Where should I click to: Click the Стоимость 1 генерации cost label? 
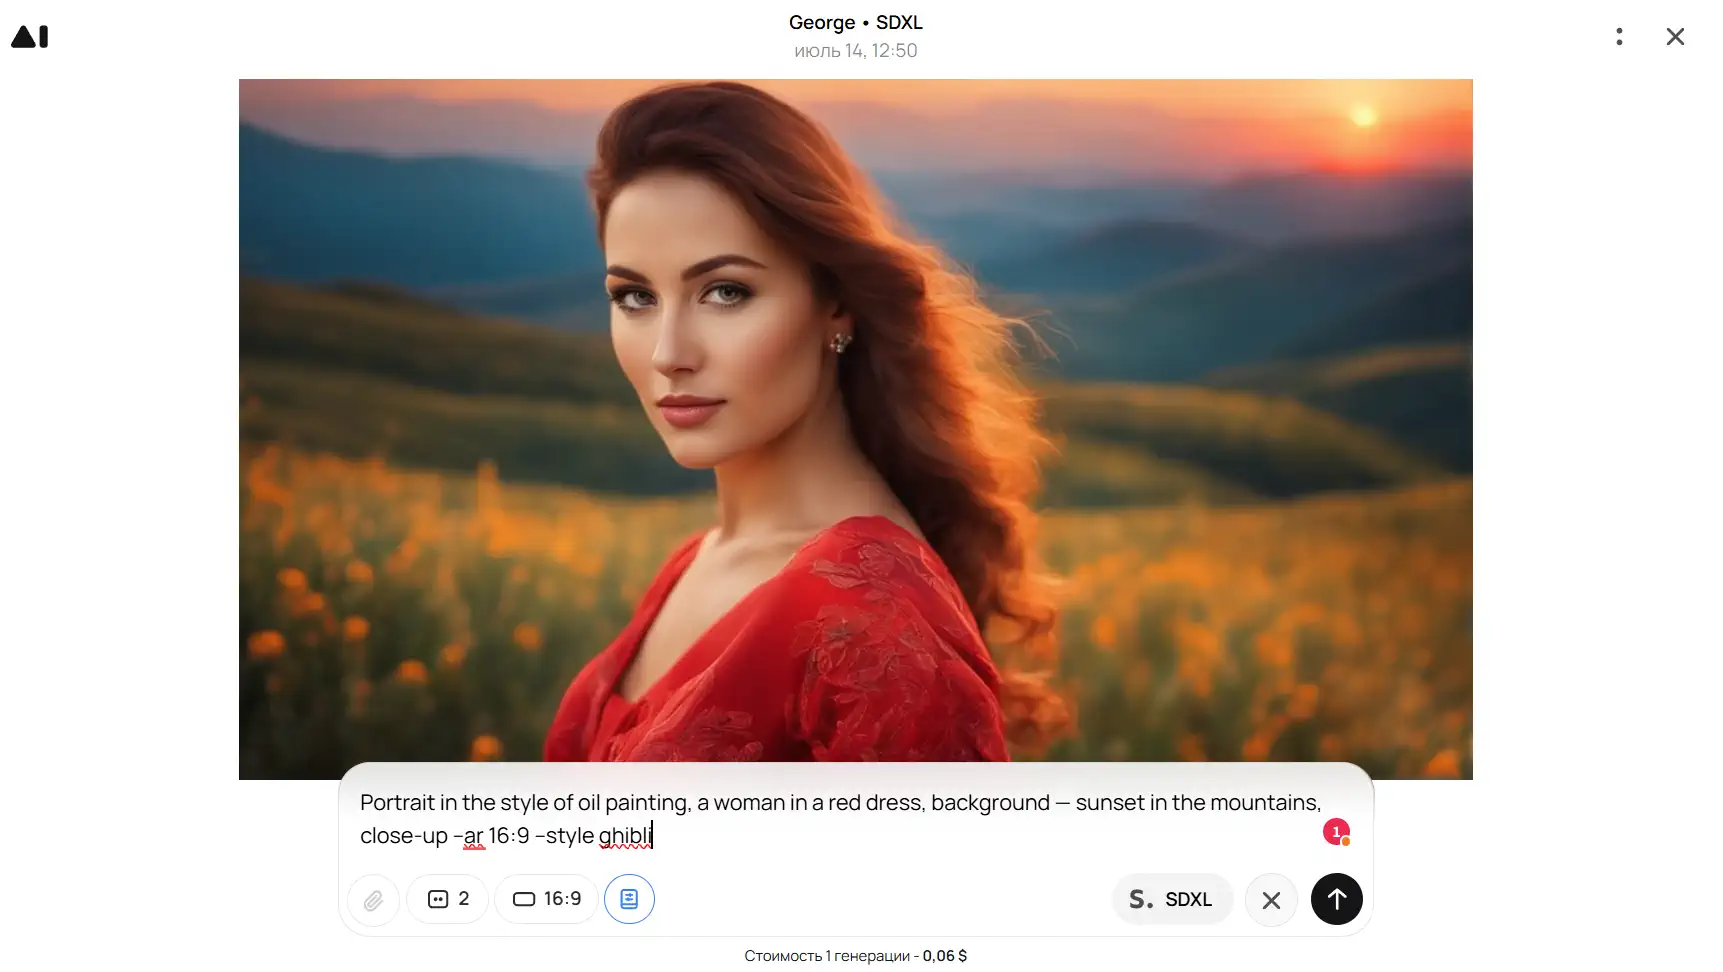pos(826,956)
